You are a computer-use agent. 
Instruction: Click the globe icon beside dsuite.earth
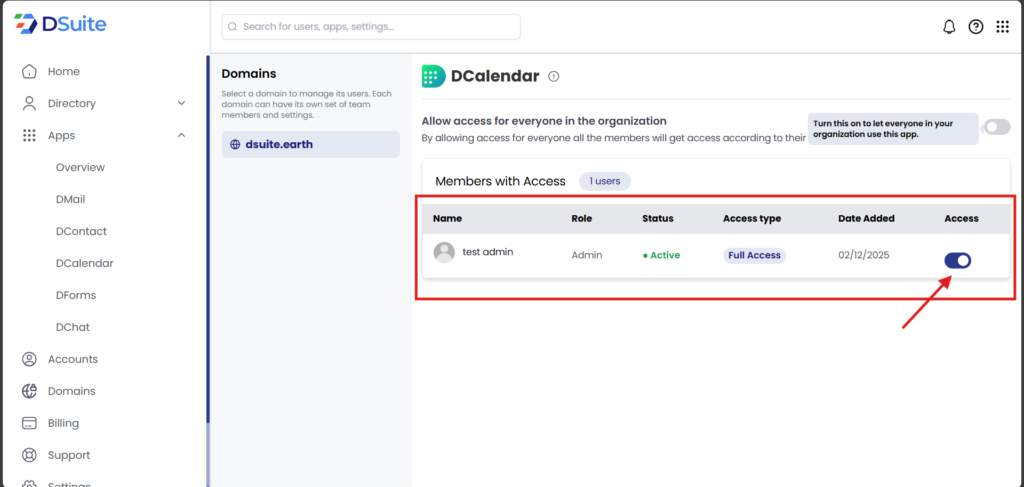pyautogui.click(x=235, y=144)
